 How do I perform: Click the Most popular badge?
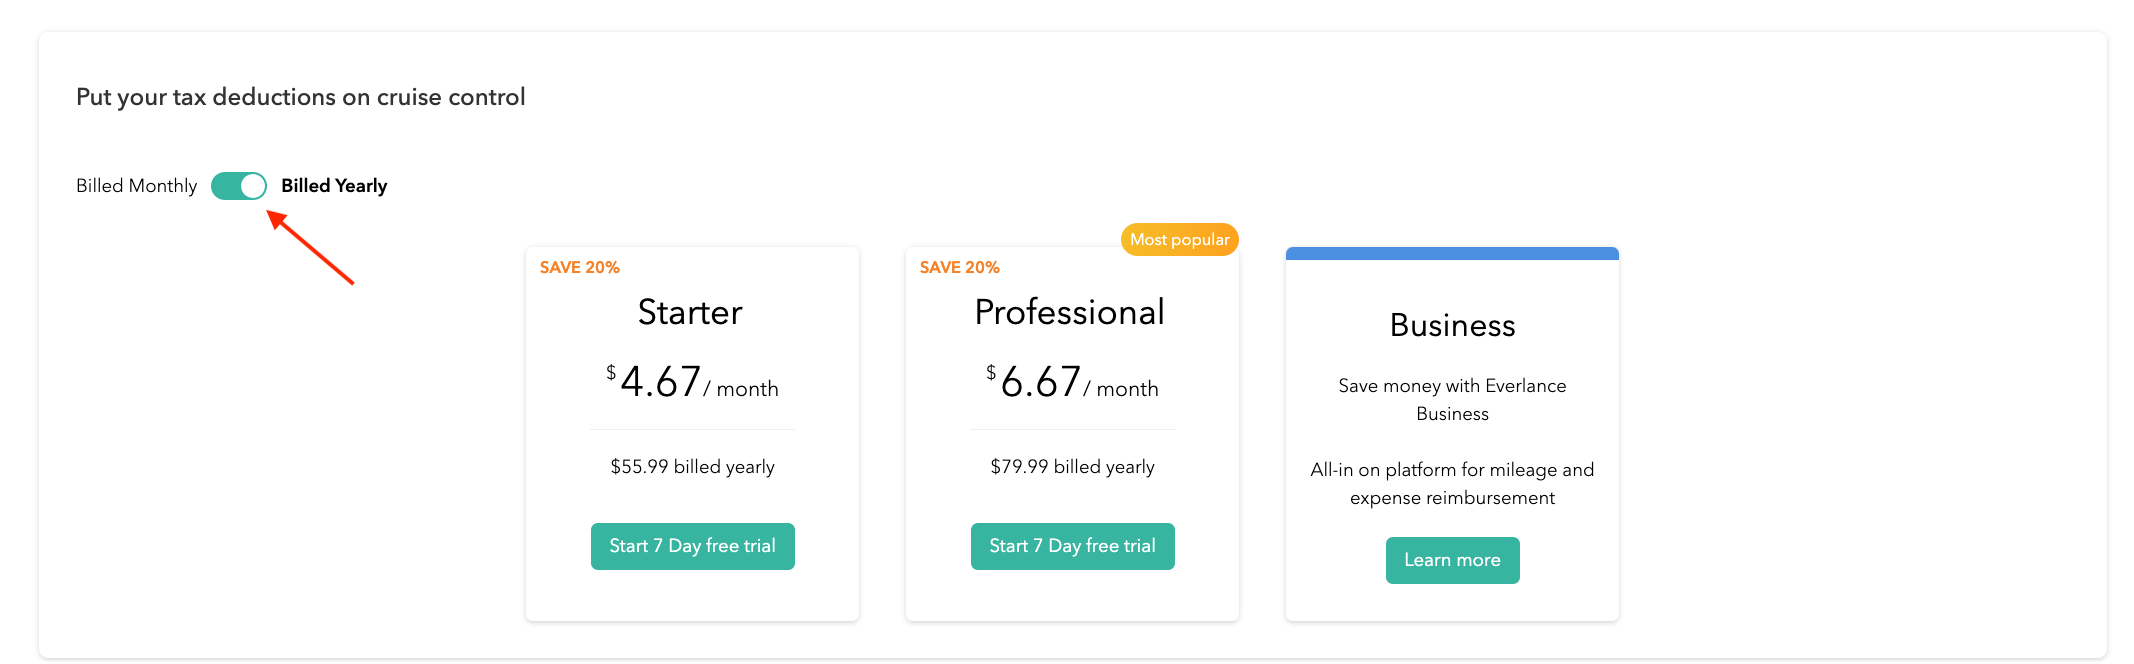point(1179,240)
